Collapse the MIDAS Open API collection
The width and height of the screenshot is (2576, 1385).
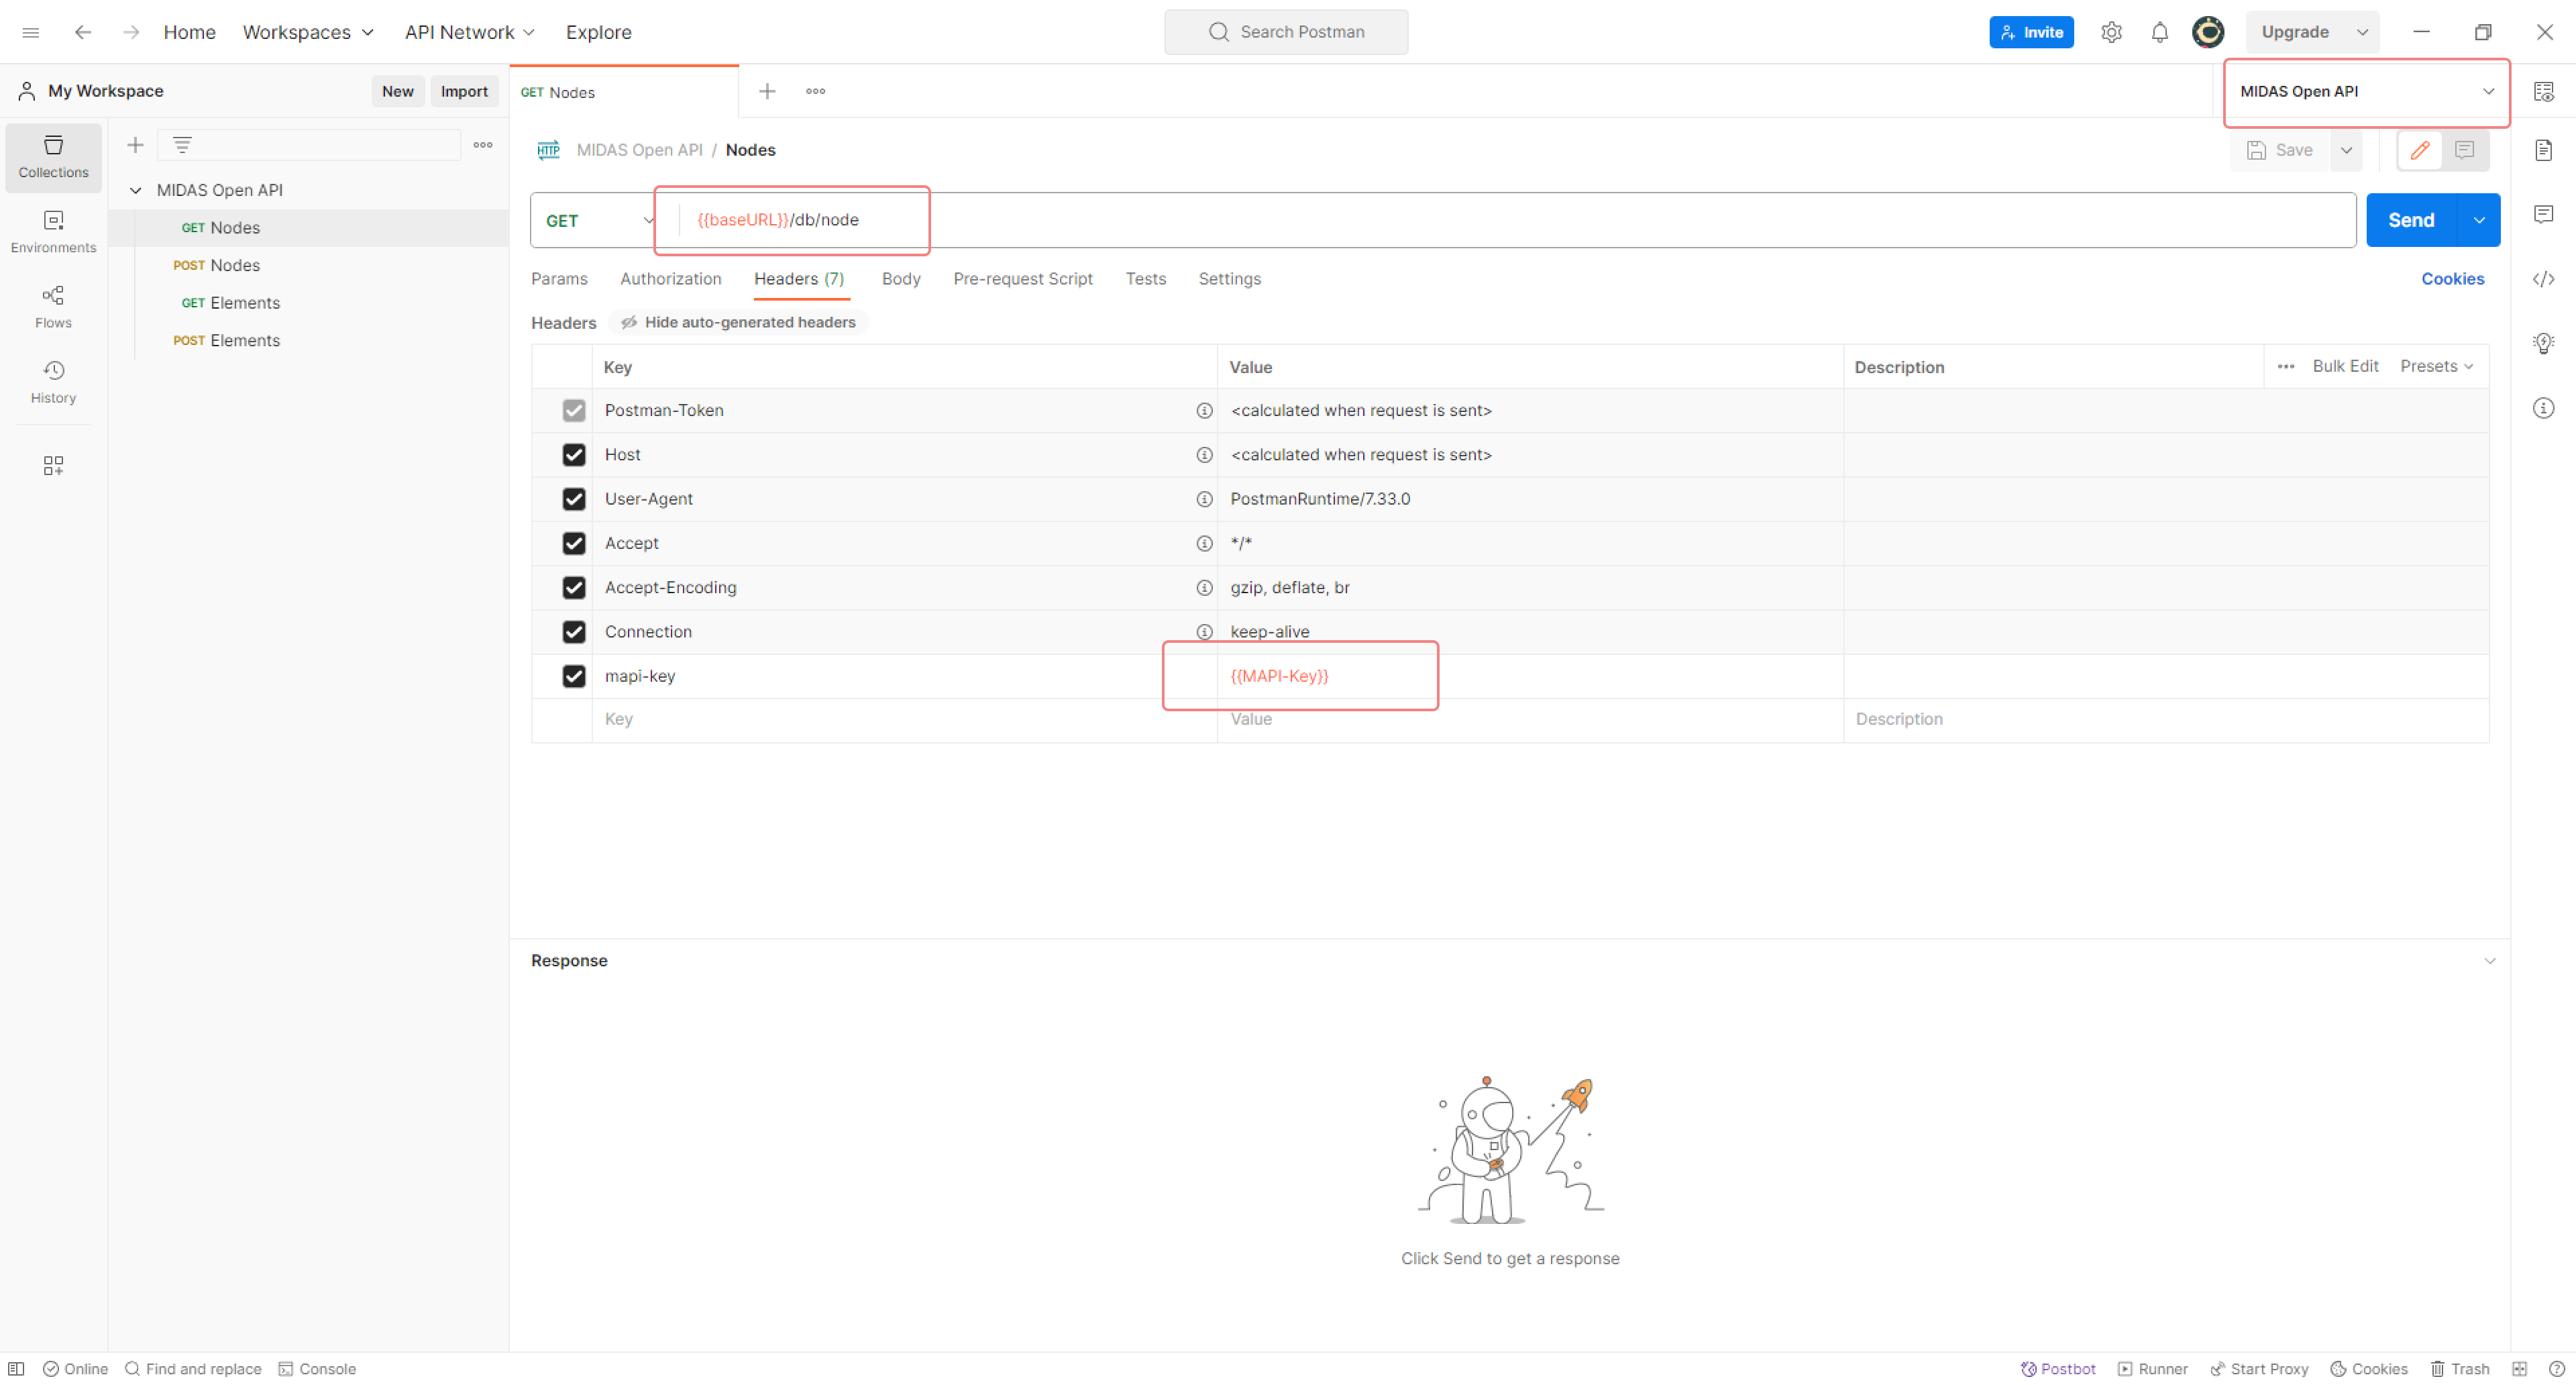[x=135, y=190]
